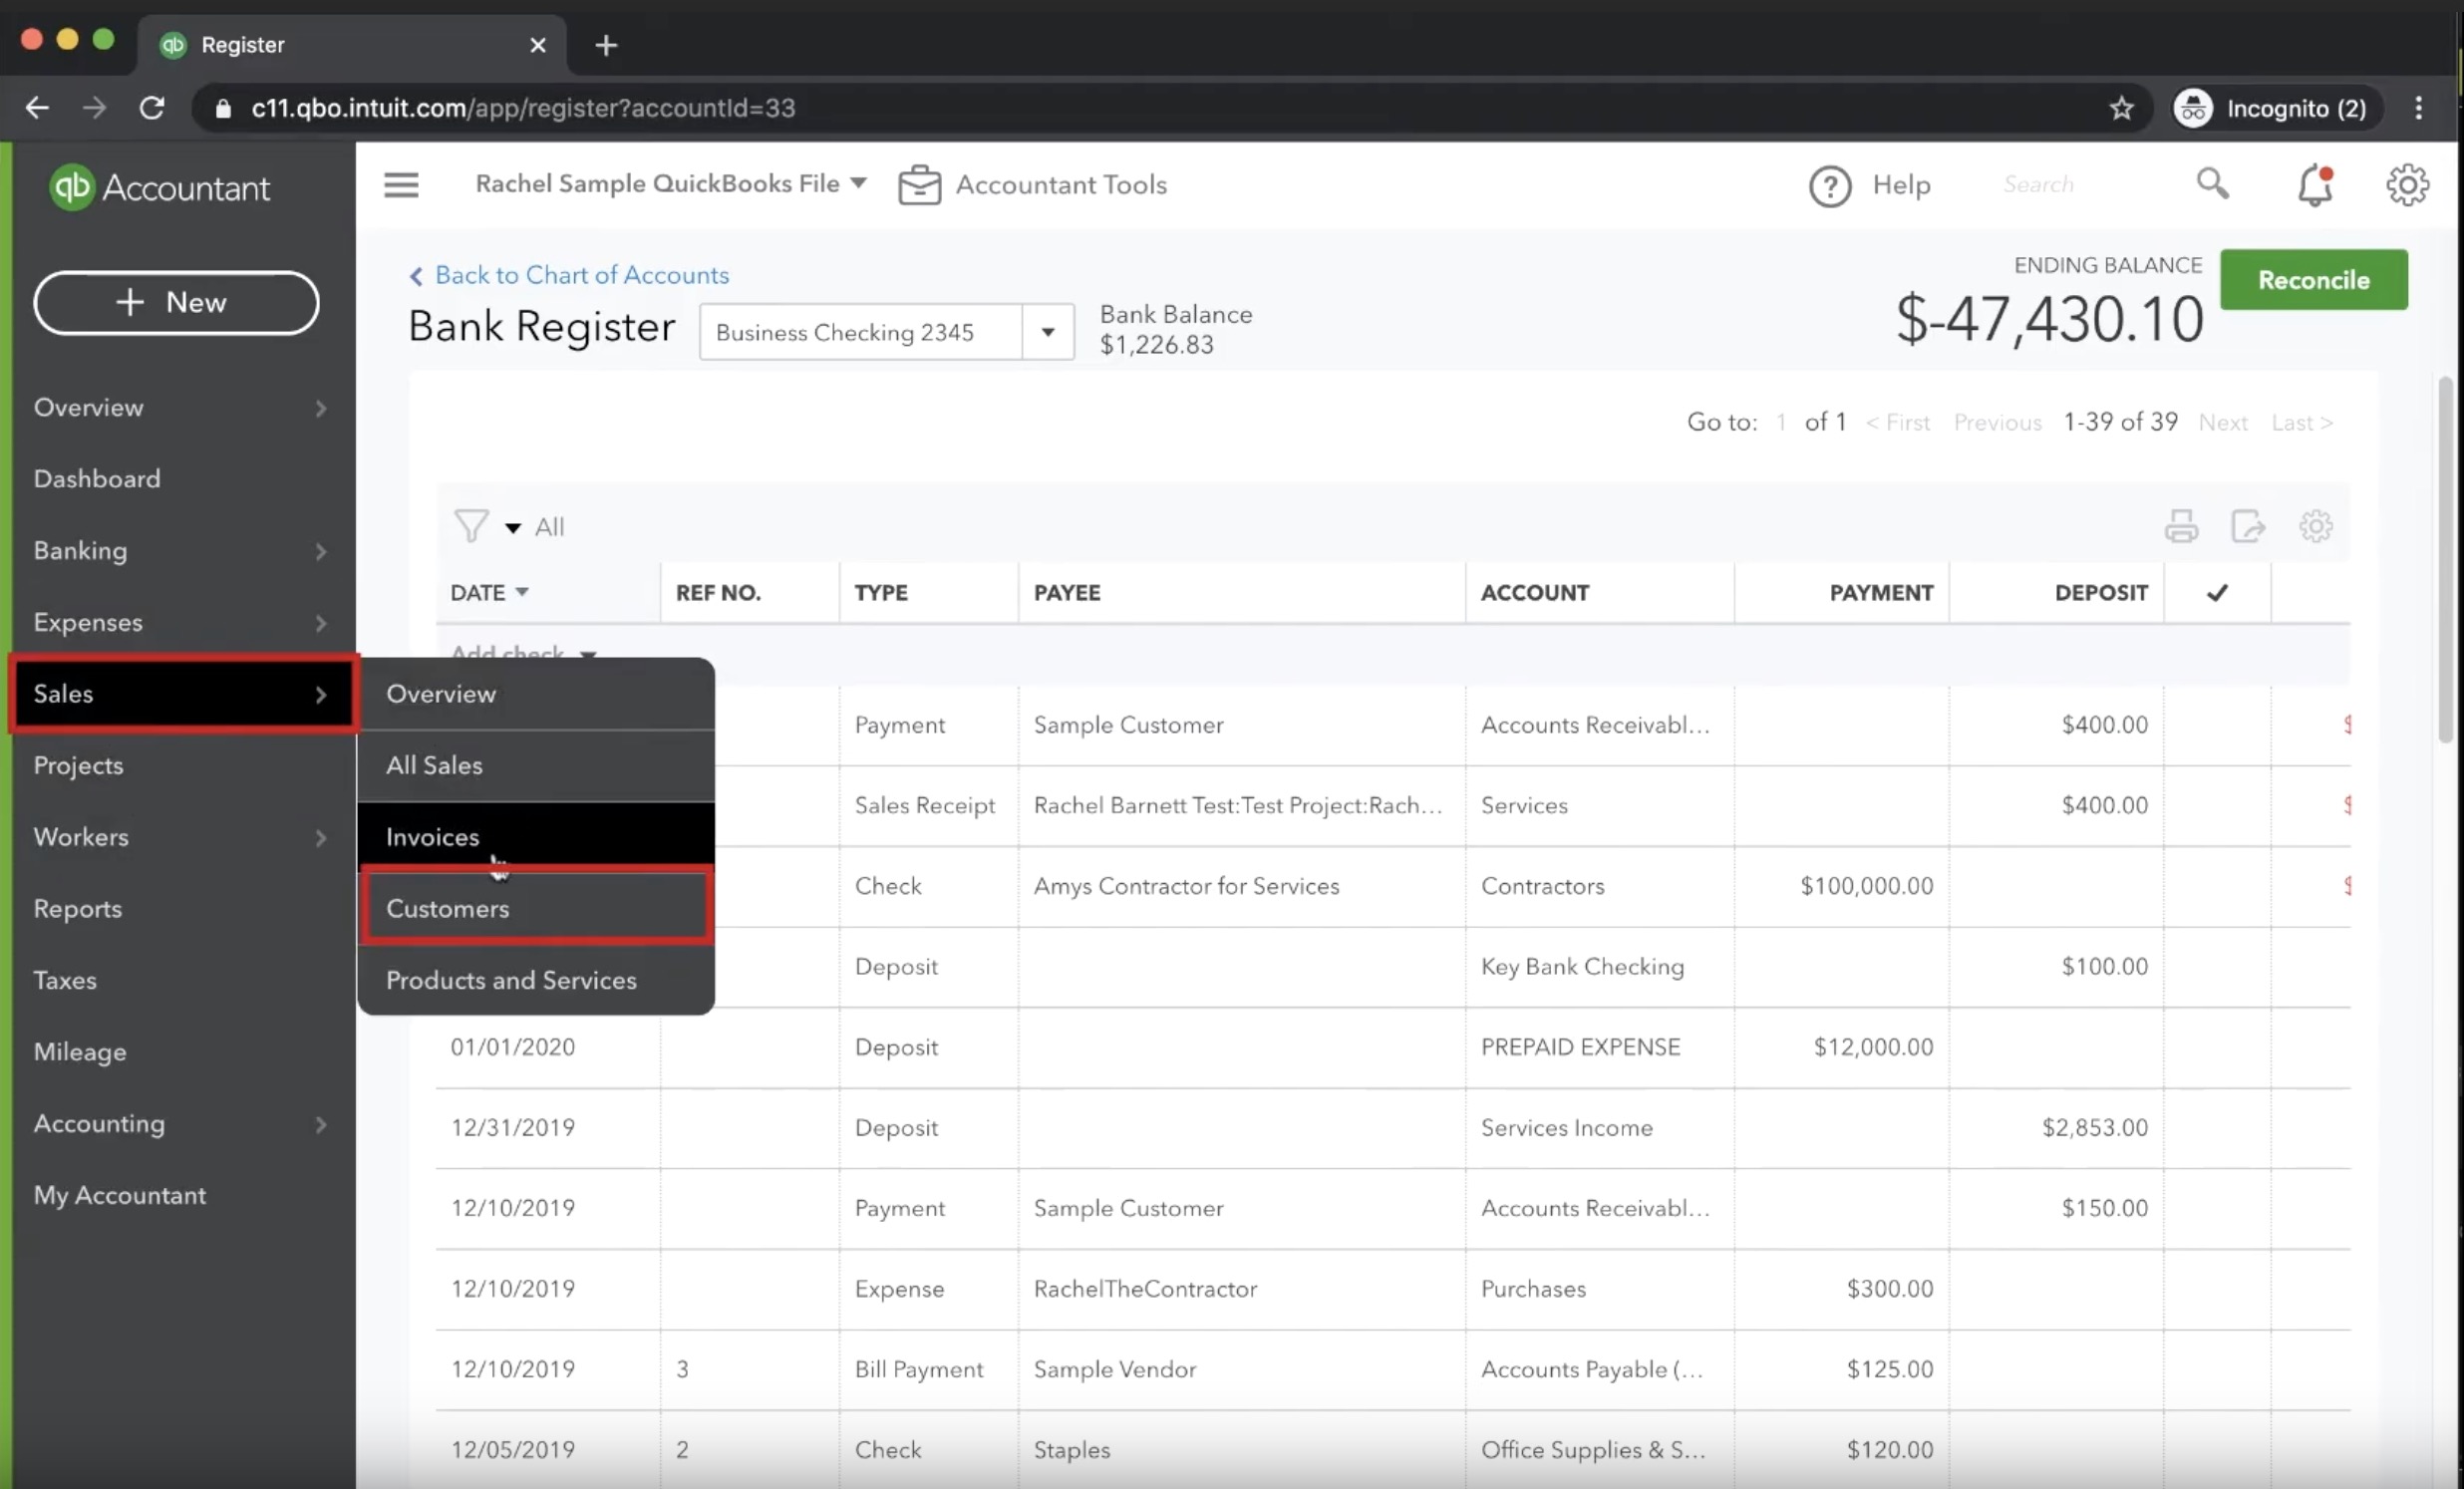Image resolution: width=2464 pixels, height=1489 pixels.
Task: Select All Sales in the submenu
Action: point(536,765)
